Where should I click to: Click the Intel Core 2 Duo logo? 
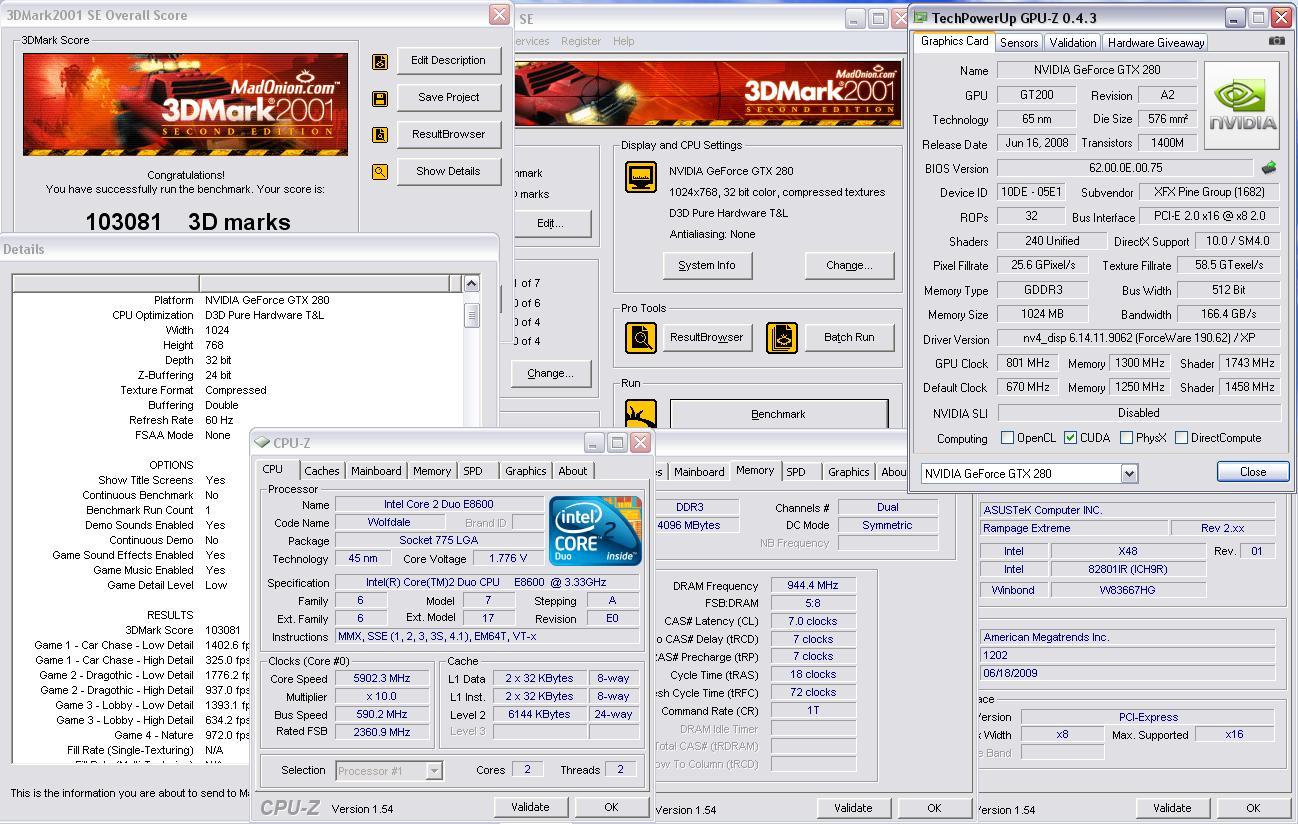595,531
